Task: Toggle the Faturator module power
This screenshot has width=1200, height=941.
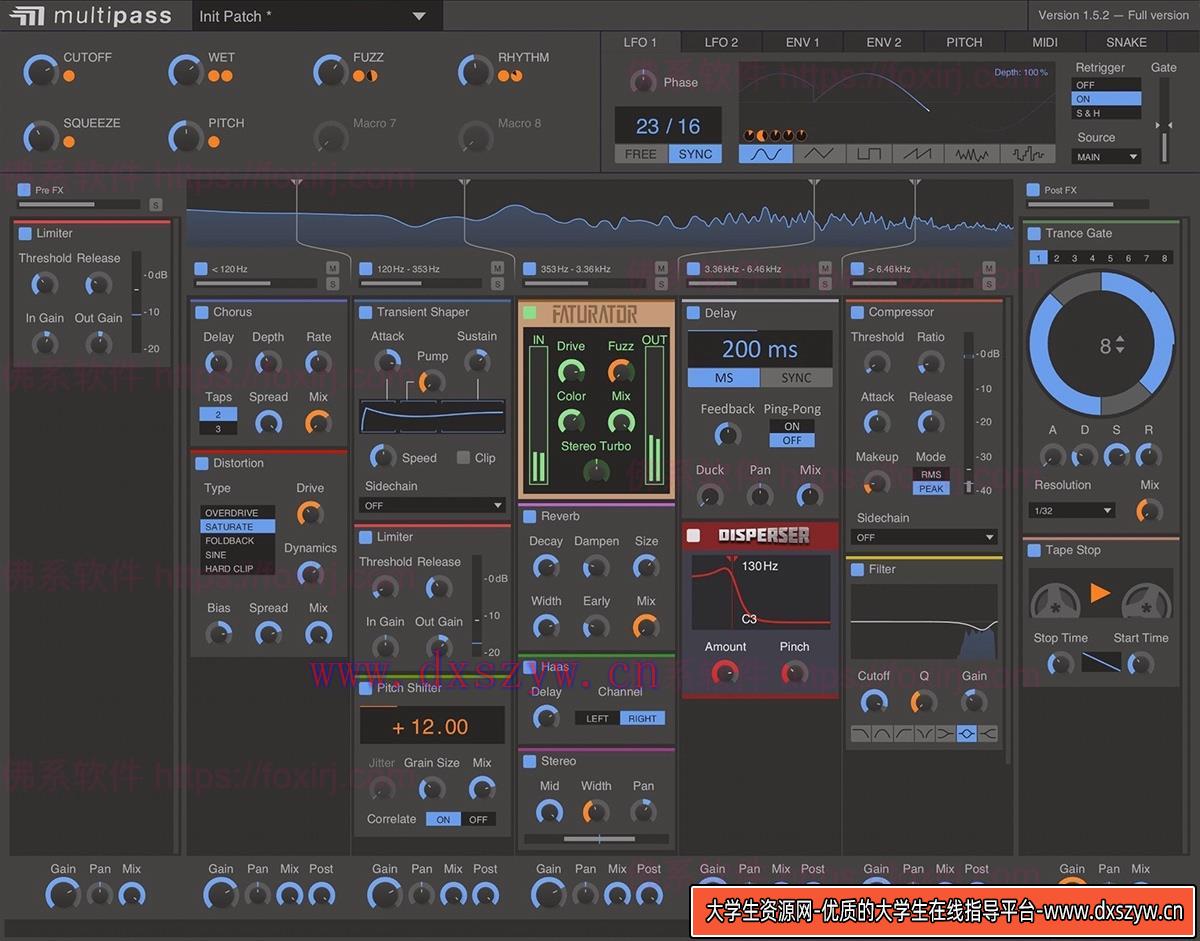Action: point(530,312)
